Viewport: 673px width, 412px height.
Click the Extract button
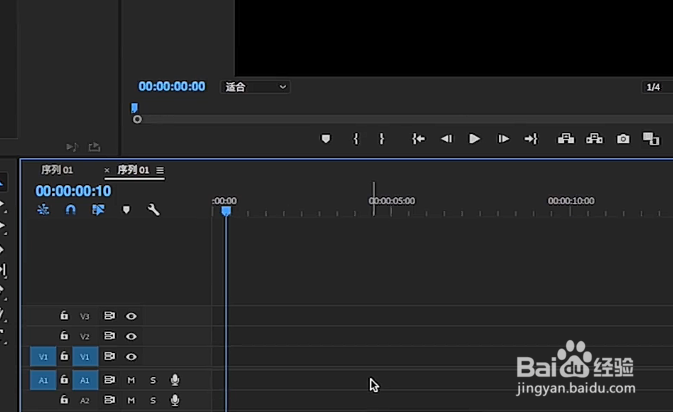point(594,138)
